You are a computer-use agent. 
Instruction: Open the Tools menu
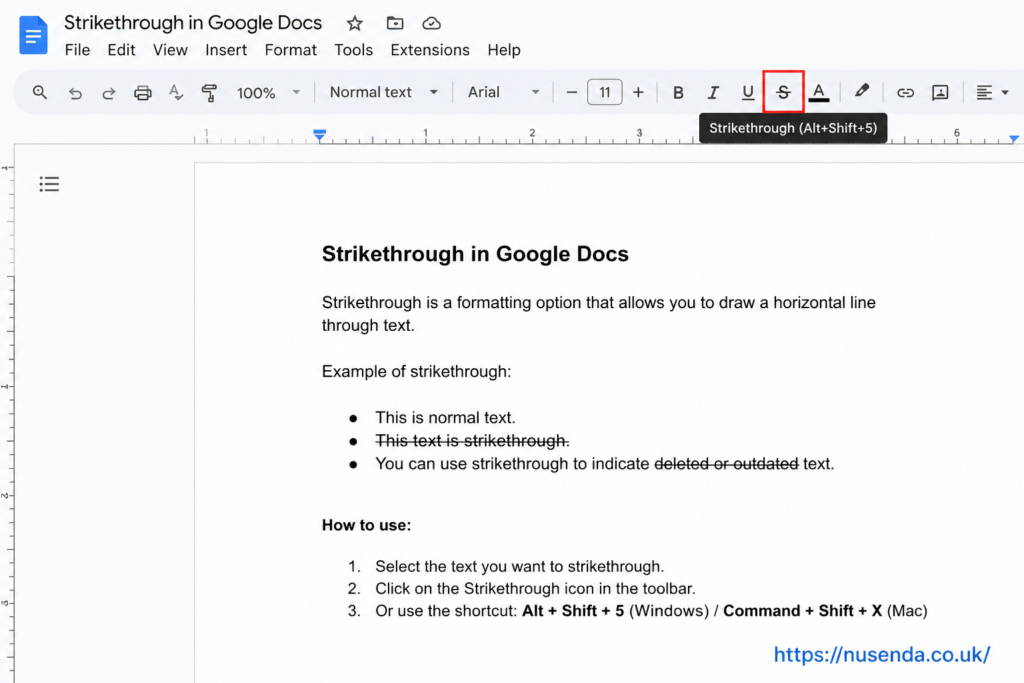[353, 50]
